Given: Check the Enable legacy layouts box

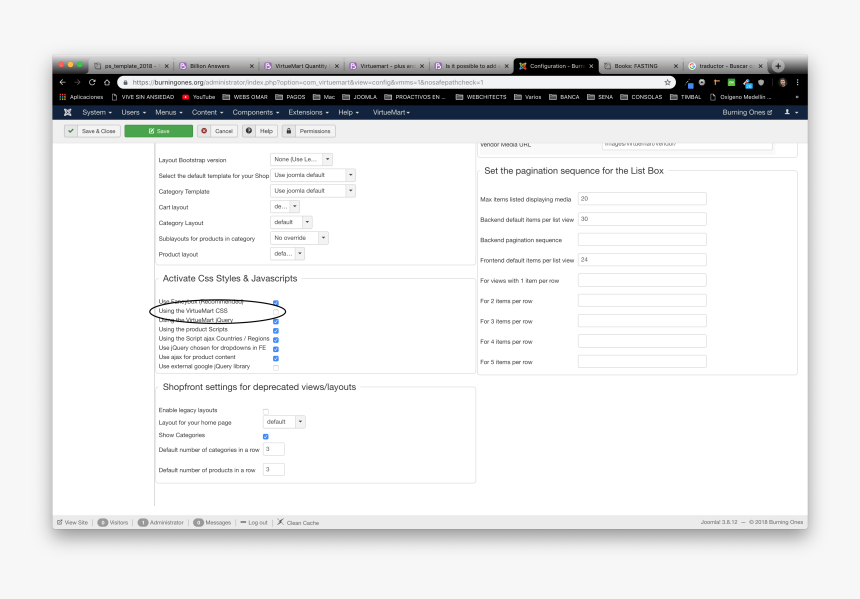Looking at the screenshot, I should (x=265, y=411).
